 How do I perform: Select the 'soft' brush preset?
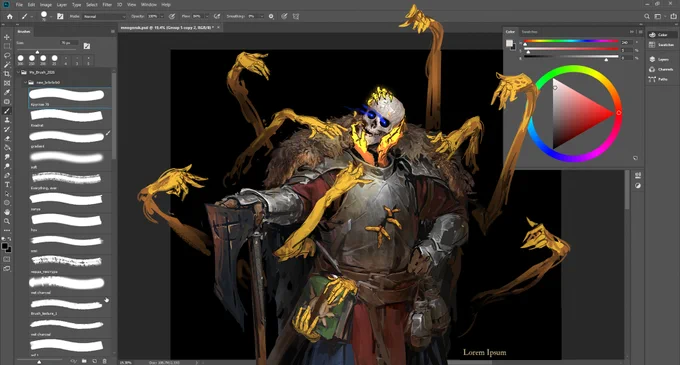coord(69,160)
